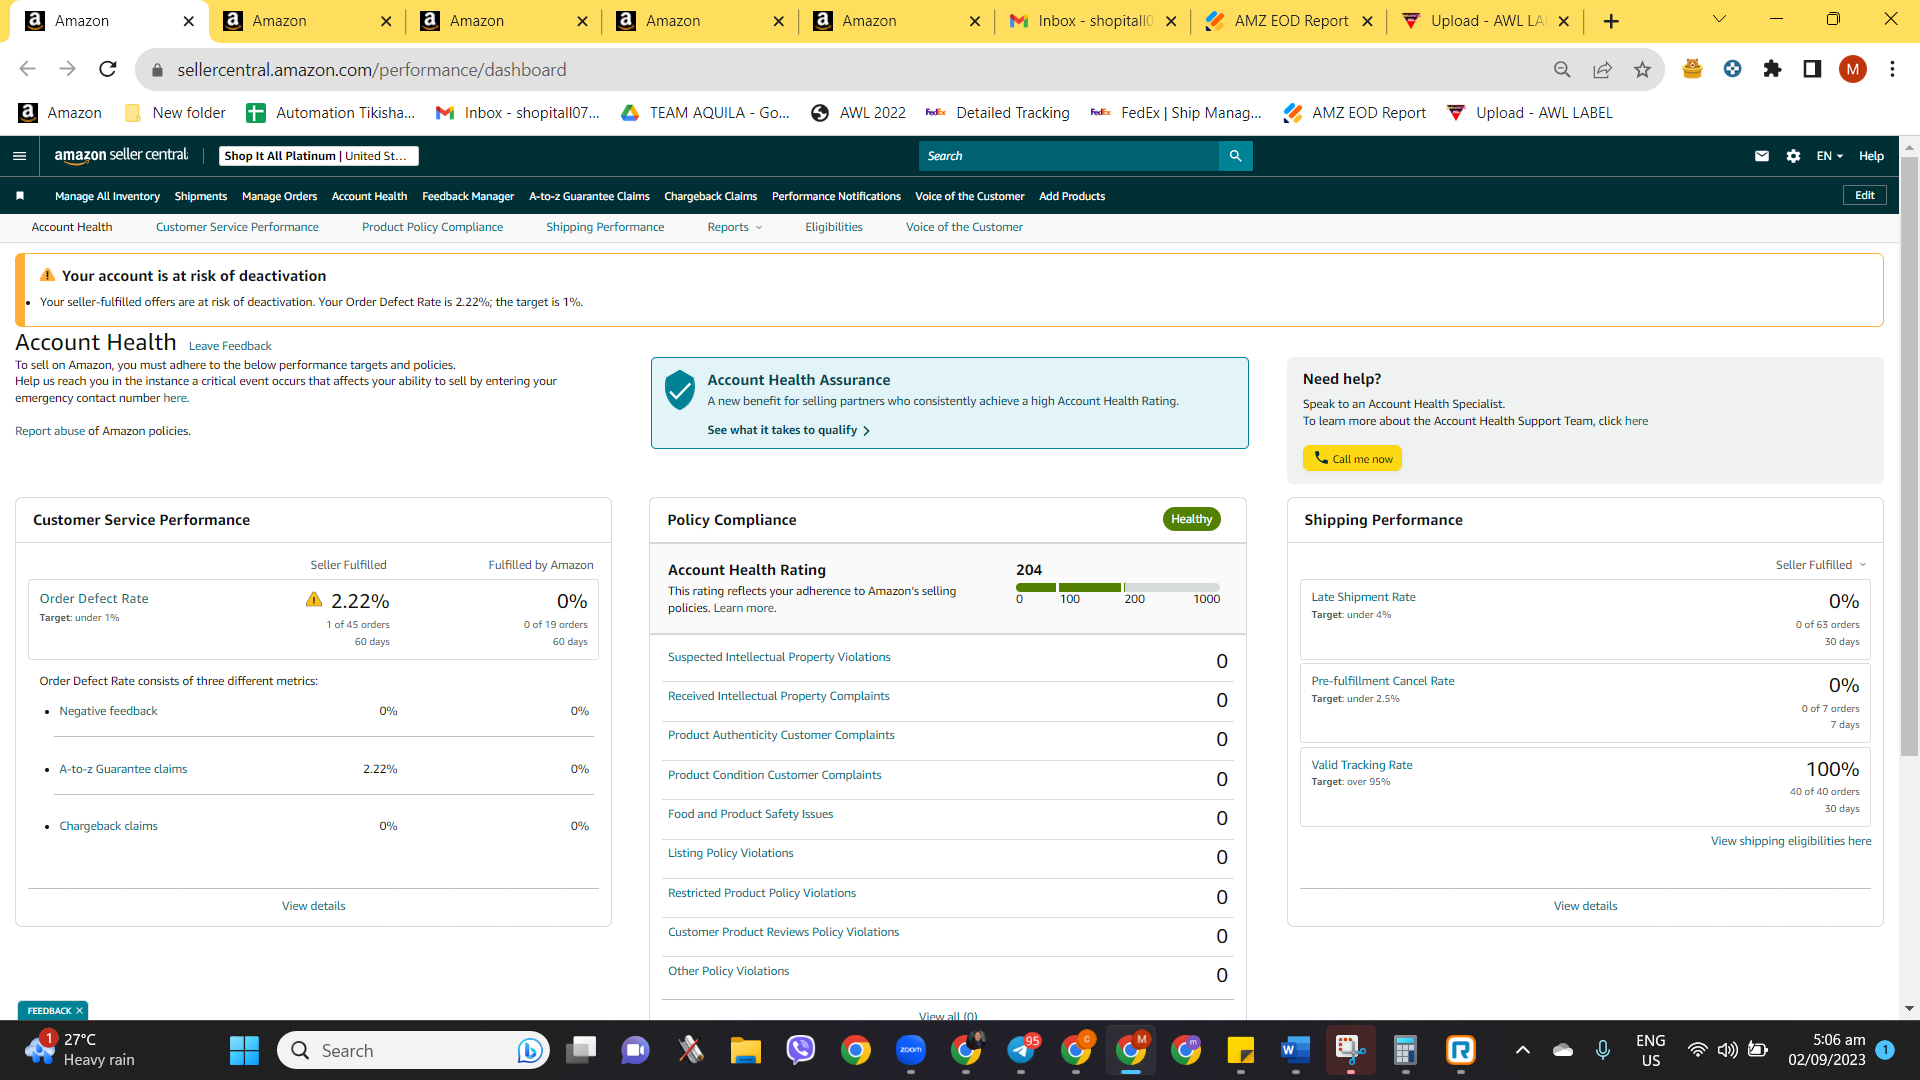Open a new browser tab
The image size is (1920, 1080).
pyautogui.click(x=1611, y=21)
